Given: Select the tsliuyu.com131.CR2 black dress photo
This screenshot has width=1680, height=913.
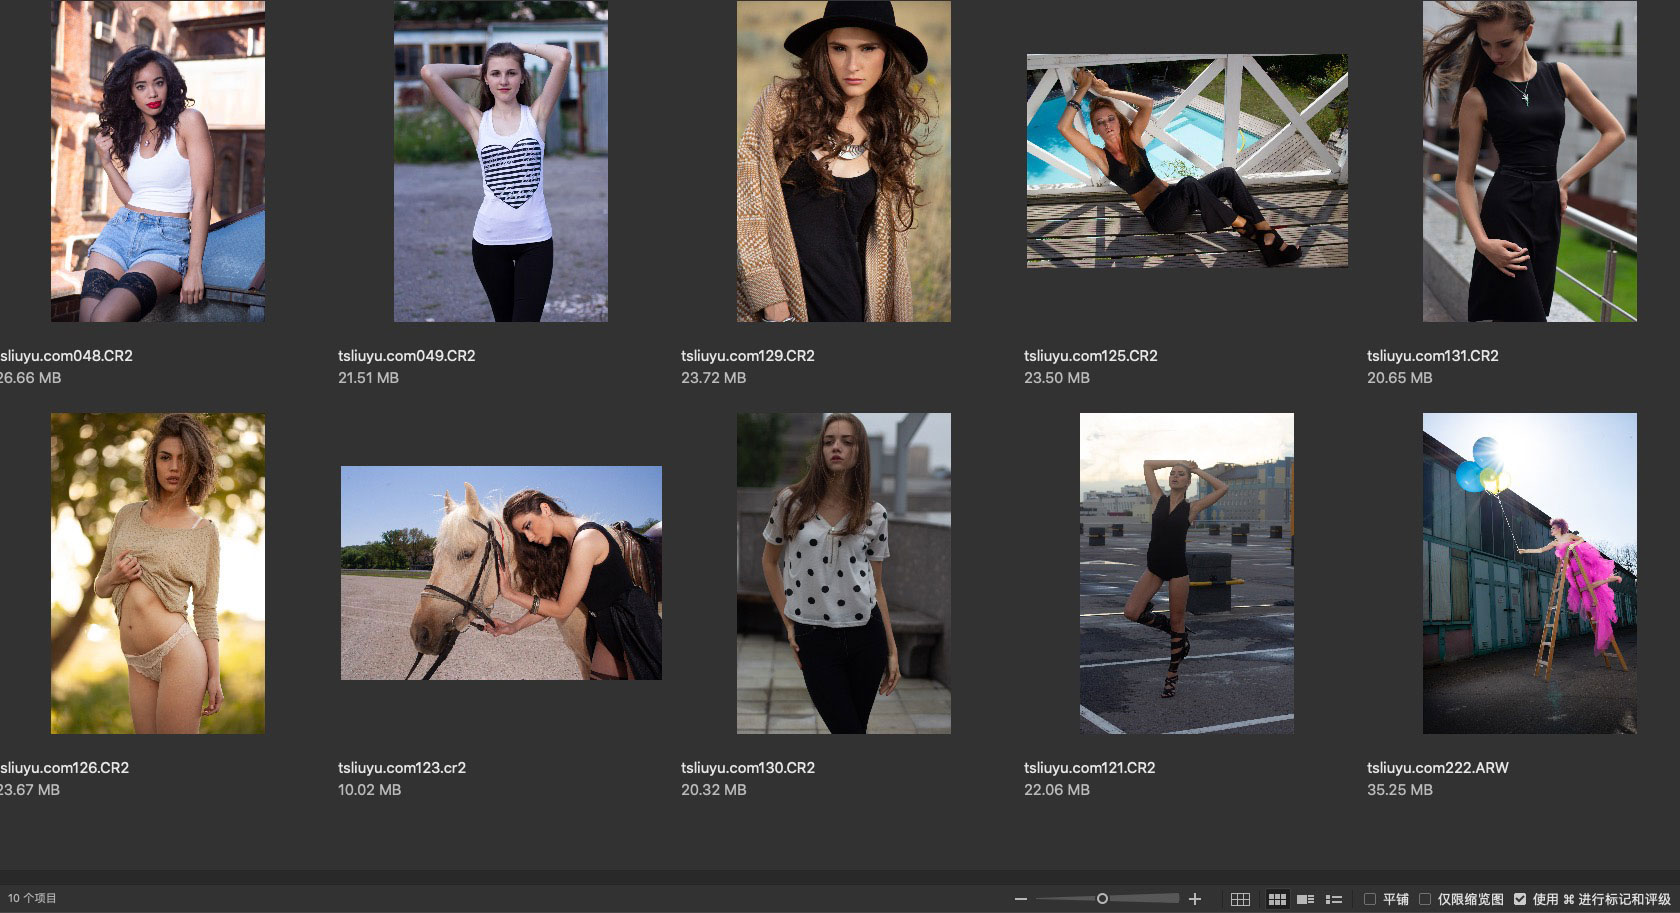Looking at the screenshot, I should click(x=1529, y=161).
